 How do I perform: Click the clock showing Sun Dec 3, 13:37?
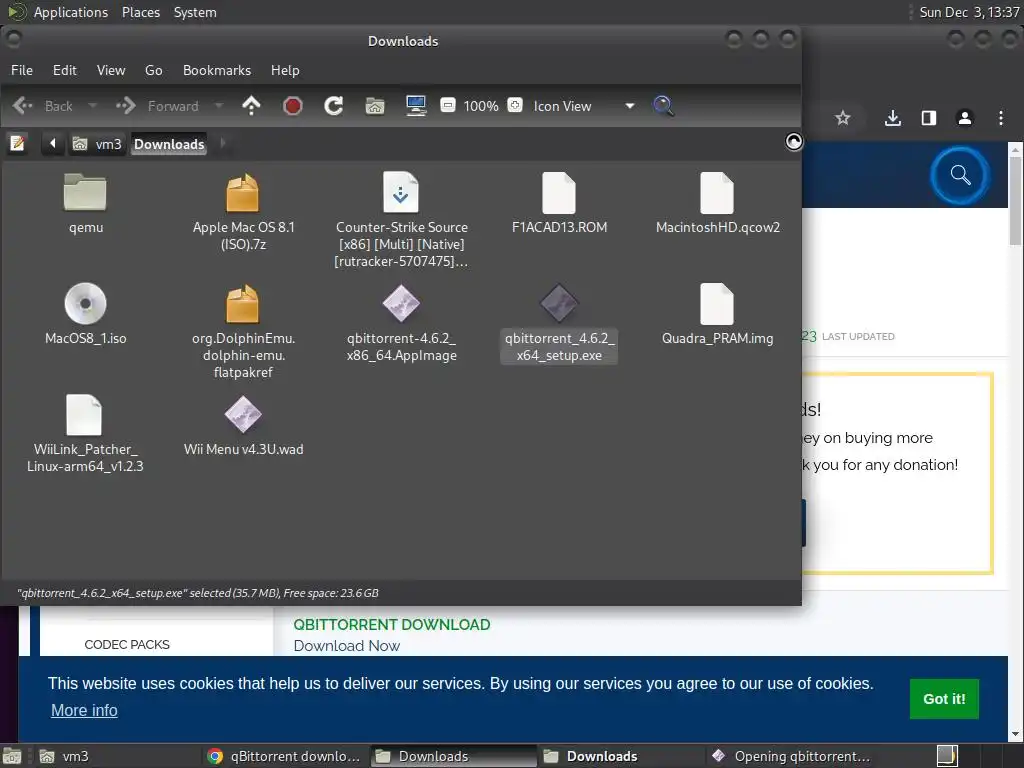969,12
